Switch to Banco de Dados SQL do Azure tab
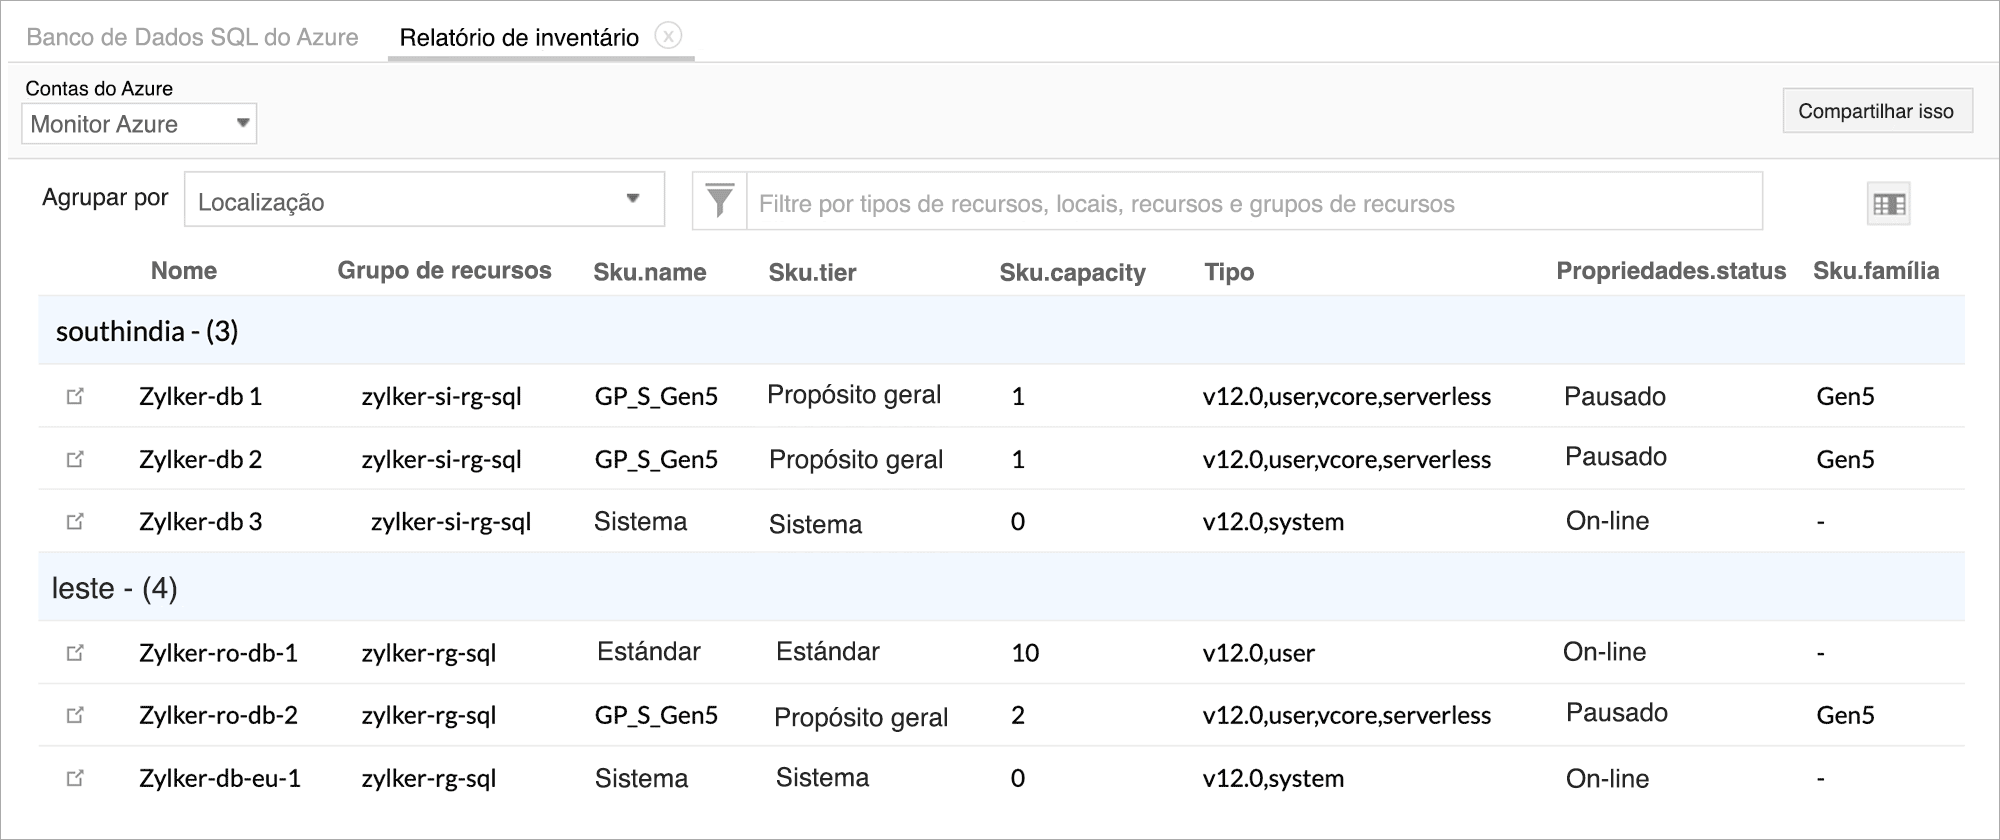Viewport: 2000px width, 840px height. (192, 38)
